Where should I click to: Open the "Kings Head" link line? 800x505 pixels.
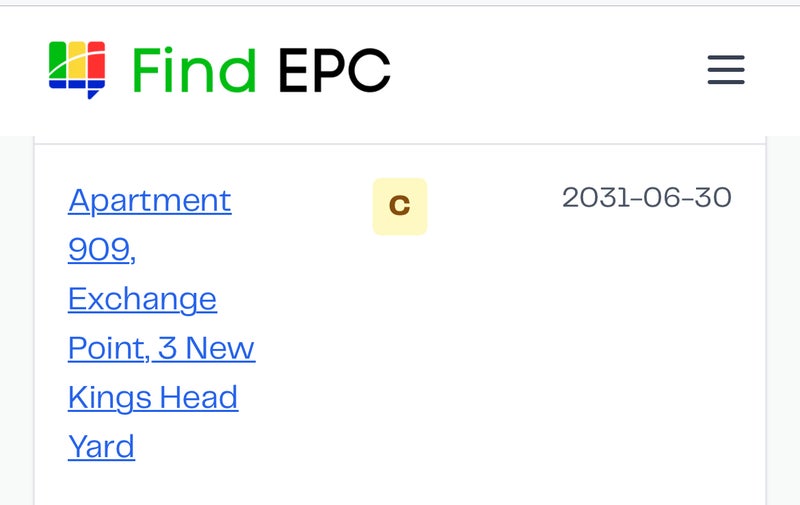[152, 397]
